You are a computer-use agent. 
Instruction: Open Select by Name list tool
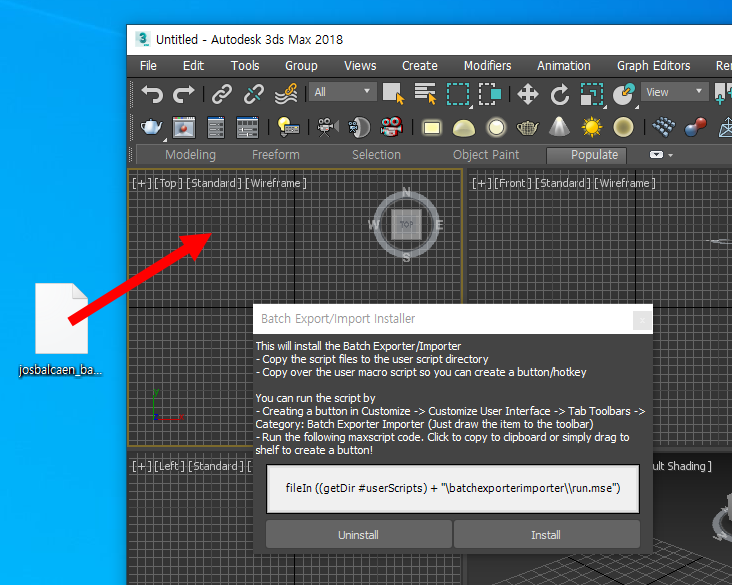pos(425,93)
